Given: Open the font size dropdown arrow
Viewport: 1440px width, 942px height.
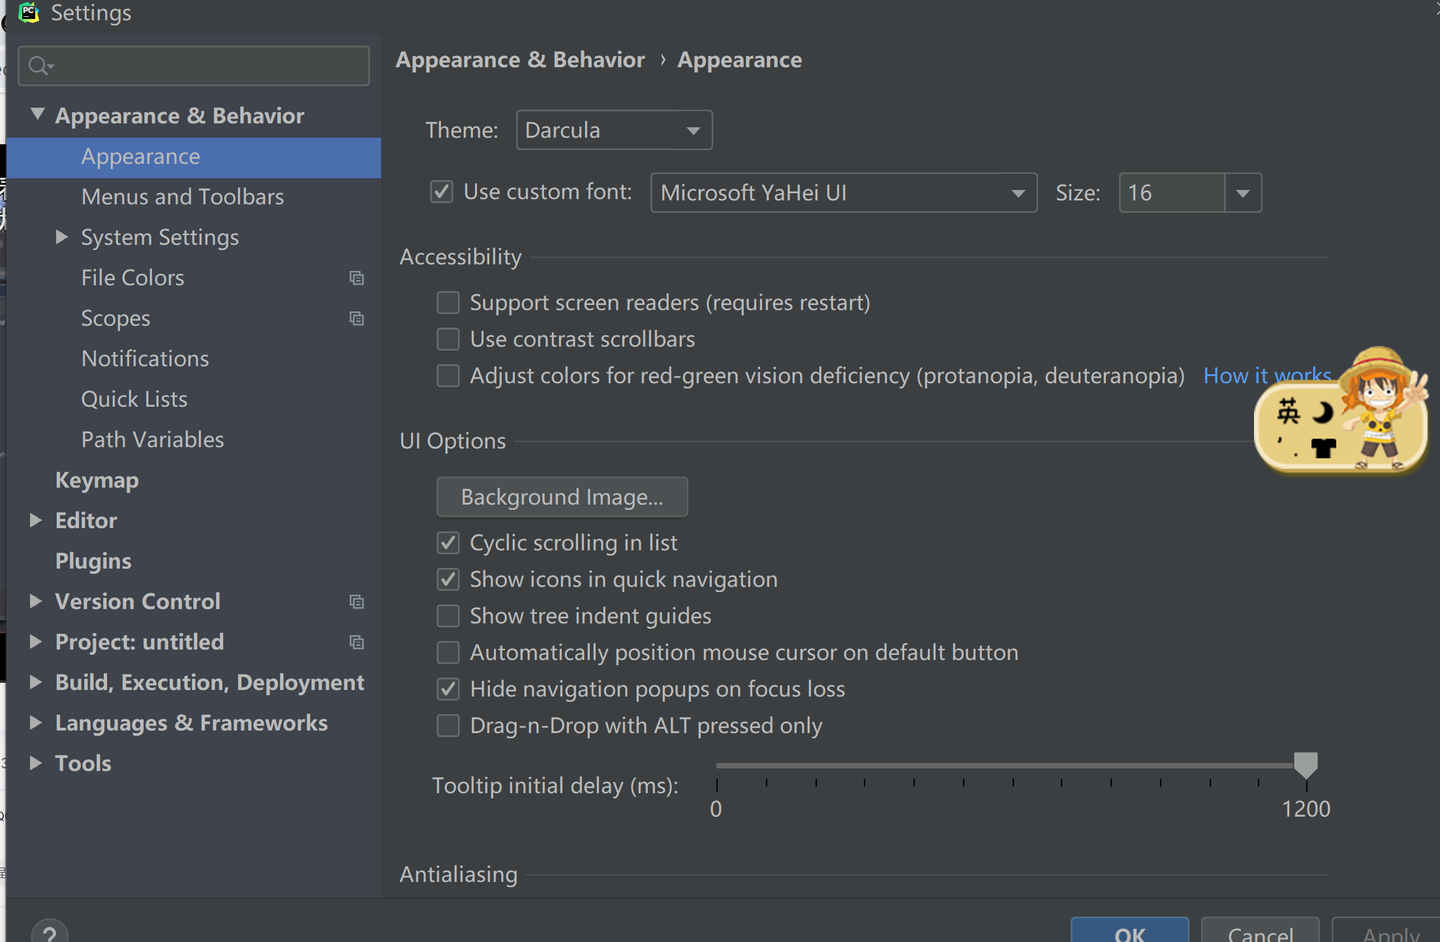Looking at the screenshot, I should 1243,193.
